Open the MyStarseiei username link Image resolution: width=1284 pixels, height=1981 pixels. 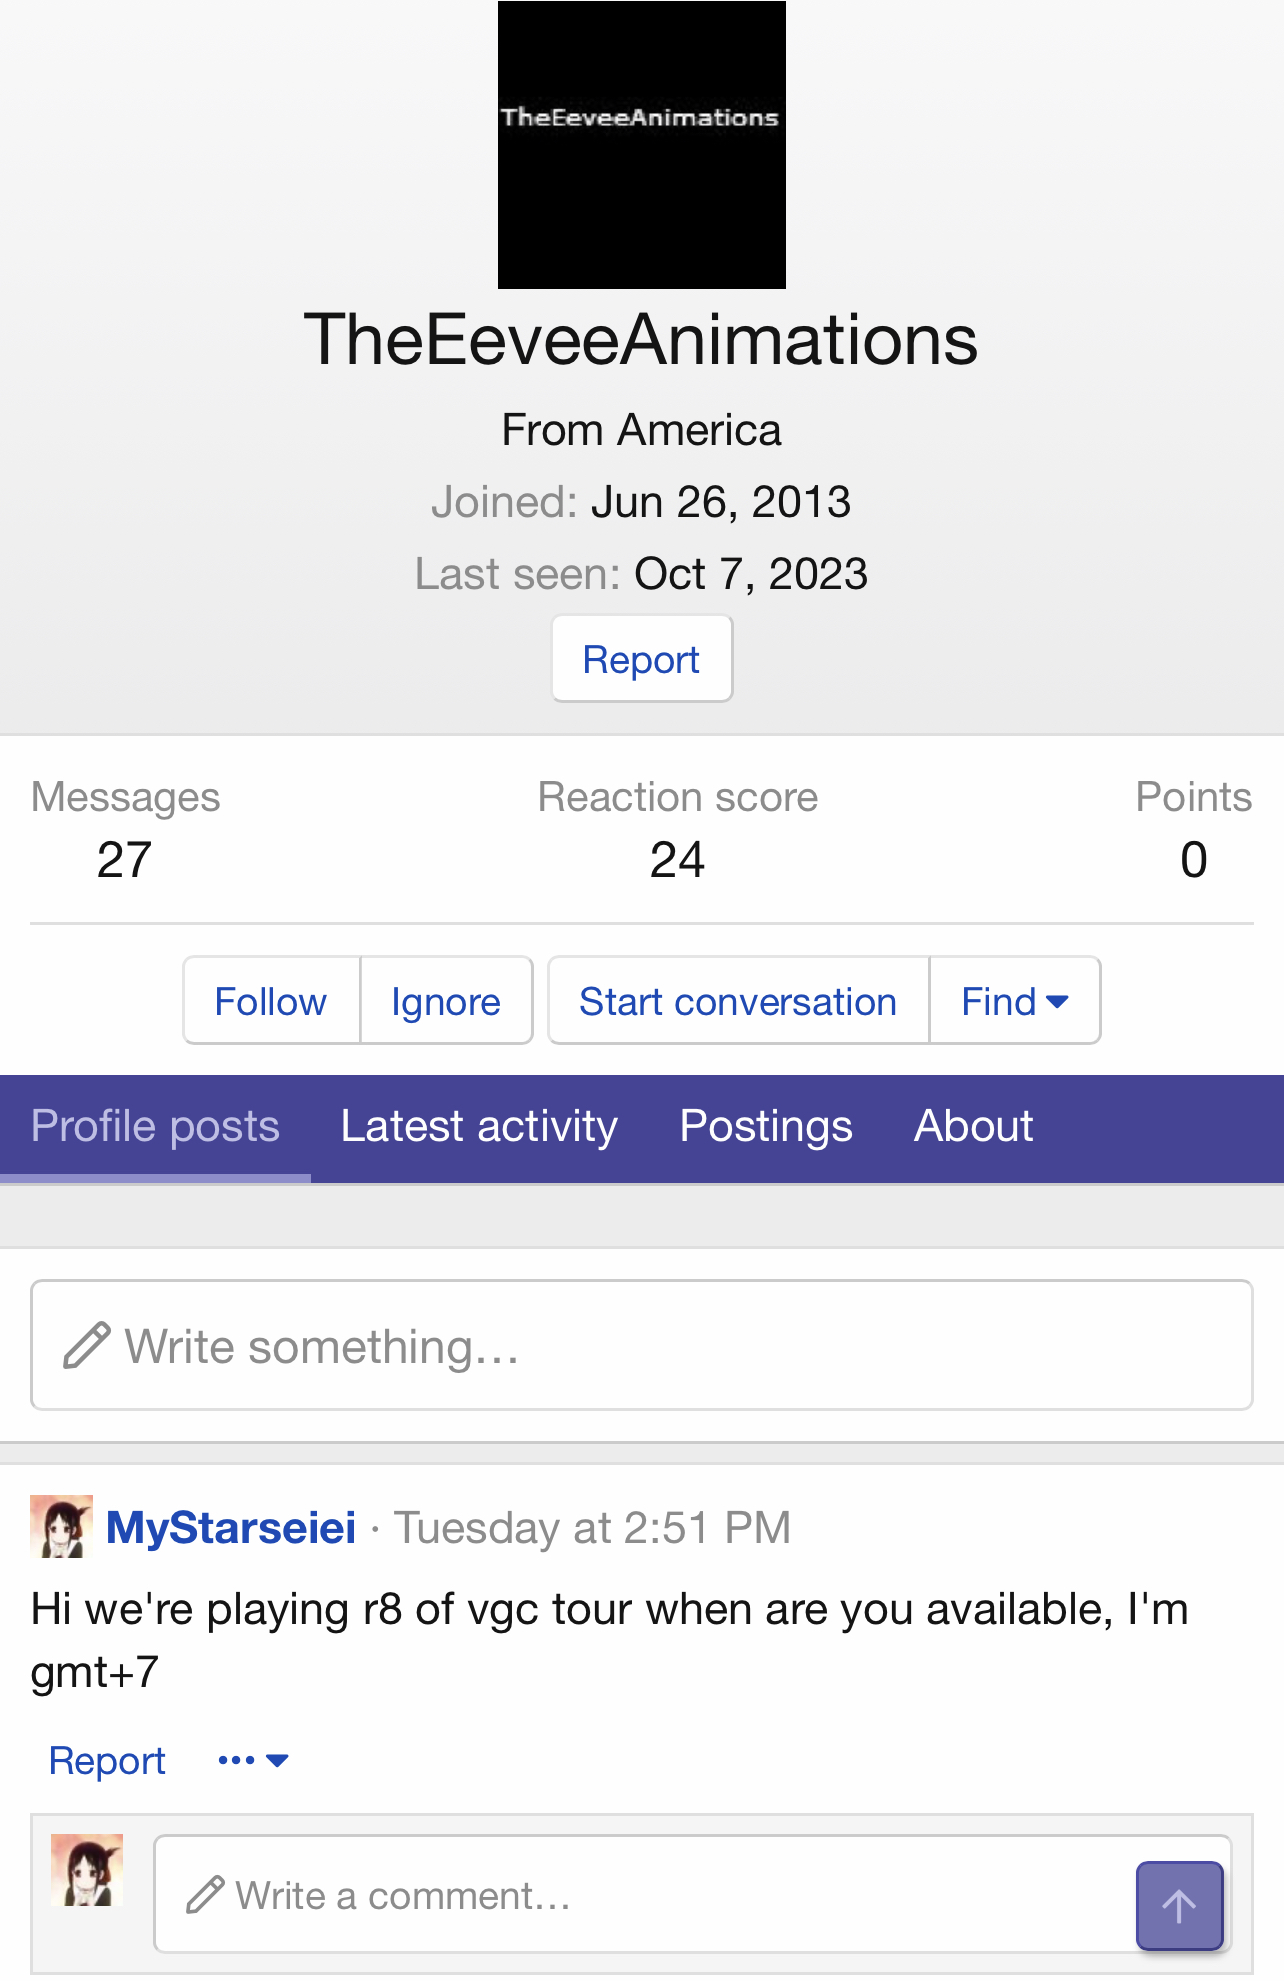(231, 1528)
